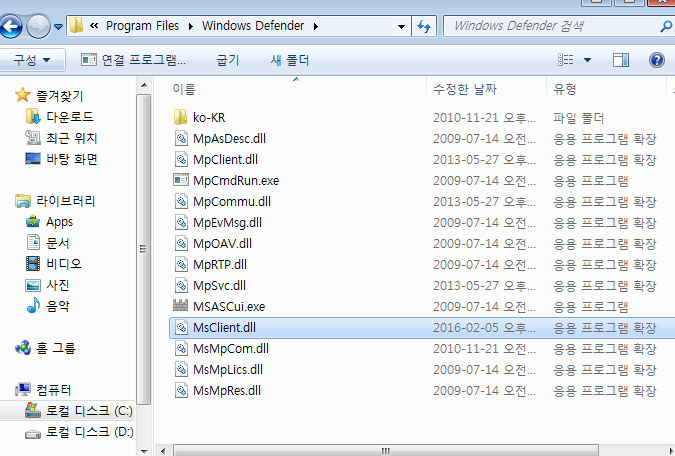Image resolution: width=675 pixels, height=456 pixels.
Task: Change view with the view icon
Action: [x=565, y=59]
